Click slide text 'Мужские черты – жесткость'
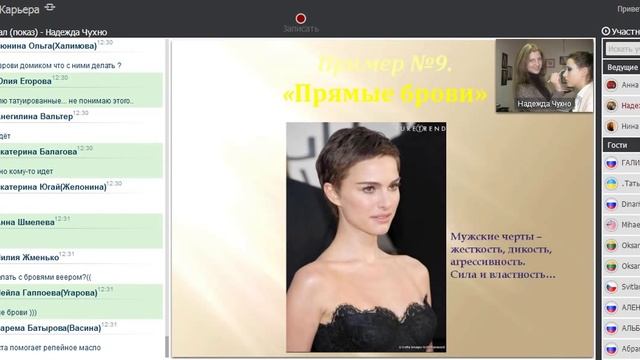Image resolution: width=640 pixels, height=360 pixels. (501, 243)
